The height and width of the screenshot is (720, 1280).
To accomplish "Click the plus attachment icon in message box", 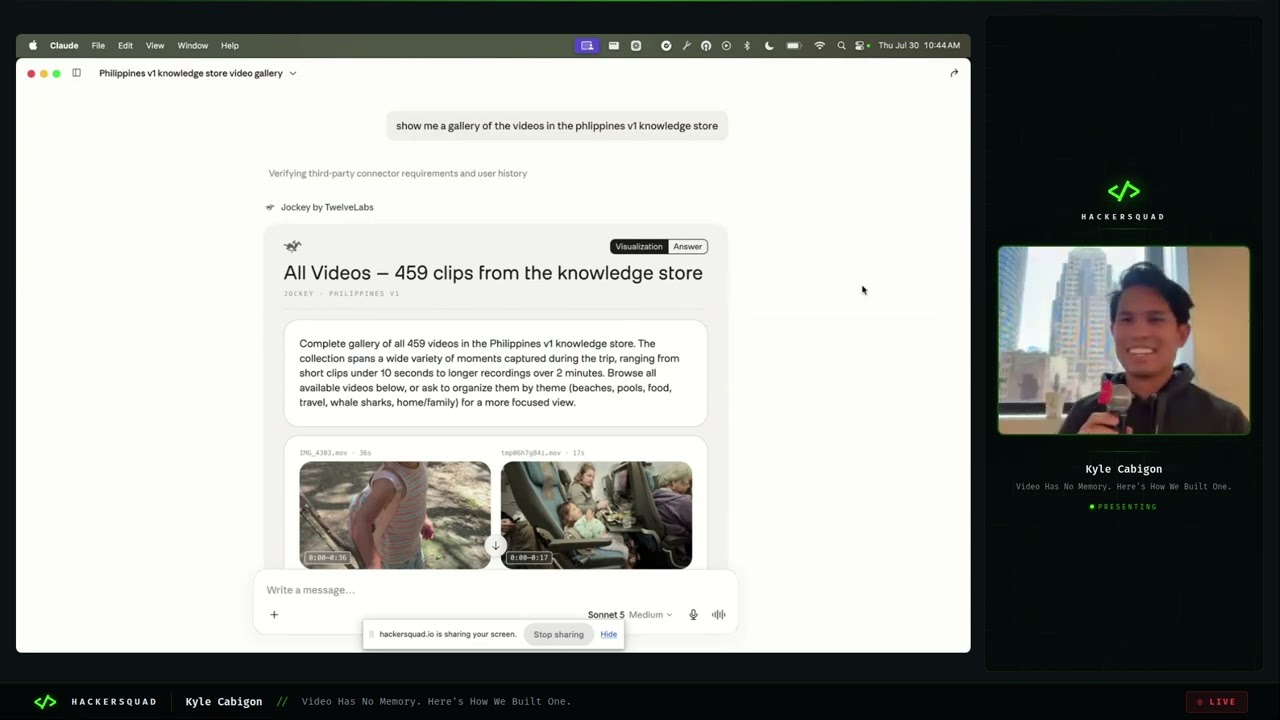I will coord(274,615).
